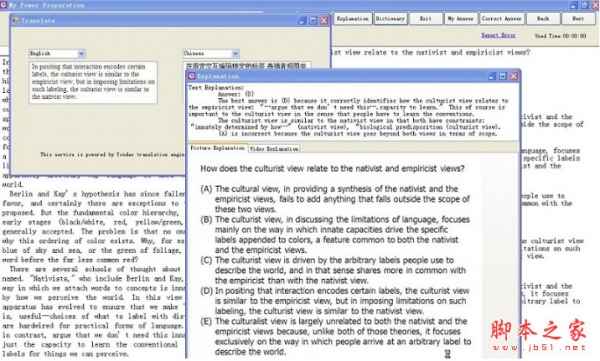Image resolution: width=600 pixels, height=361 pixels.
Task: Close the Translate window
Action: pos(324,21)
